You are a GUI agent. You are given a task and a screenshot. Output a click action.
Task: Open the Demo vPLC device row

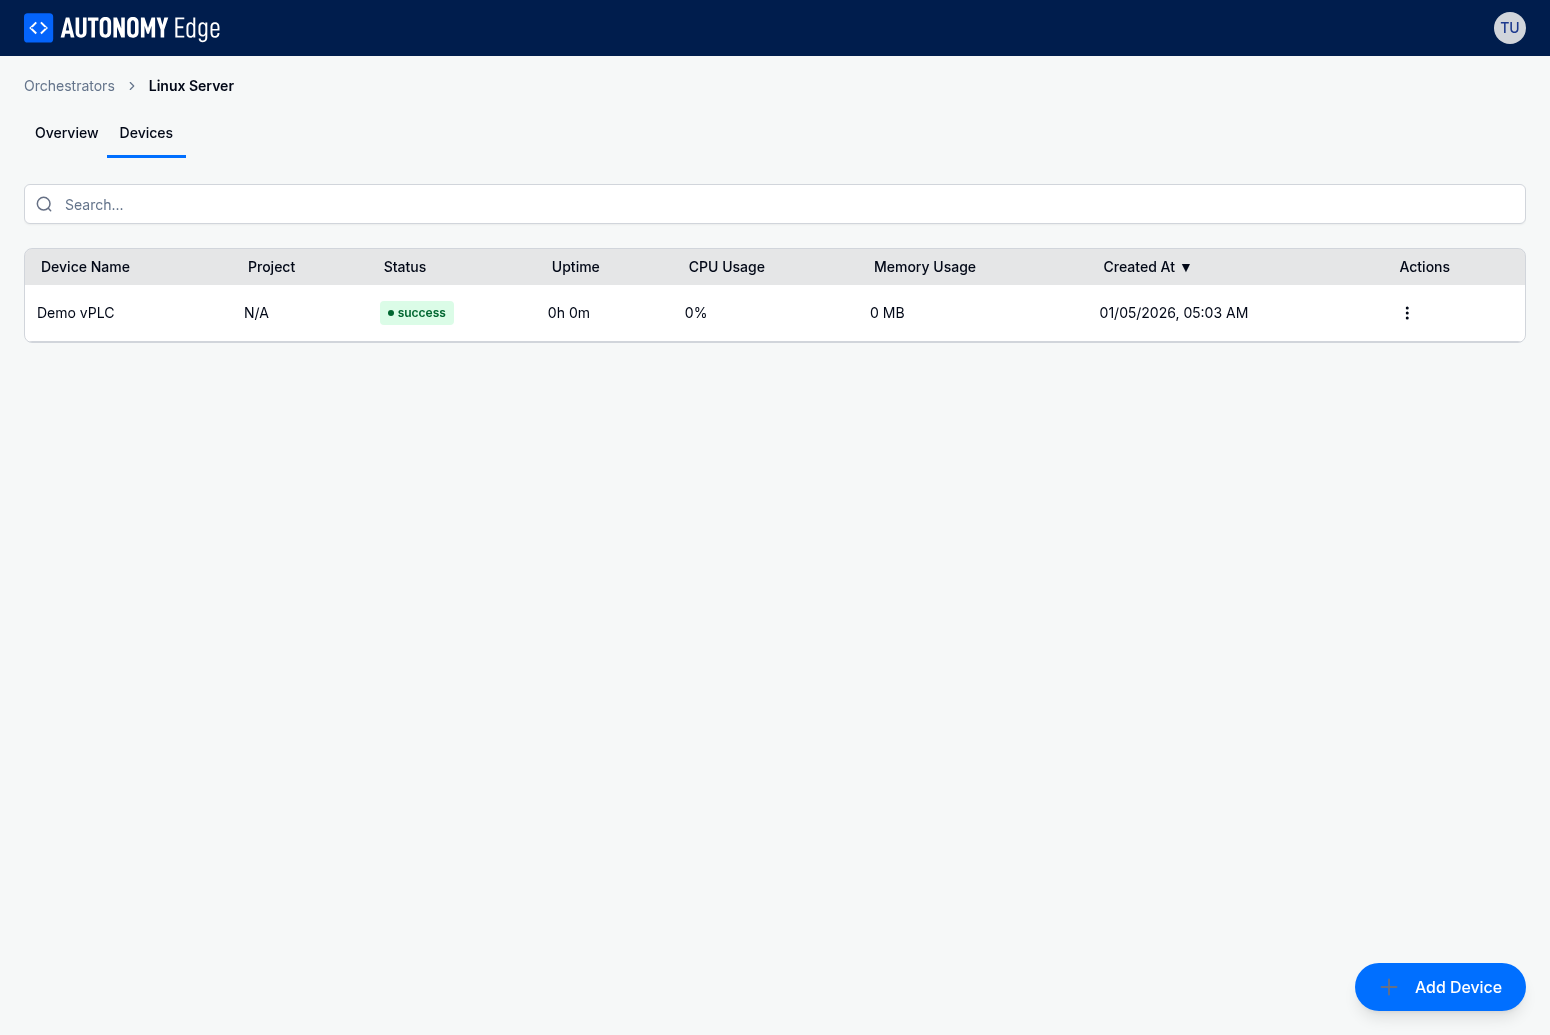coord(775,313)
